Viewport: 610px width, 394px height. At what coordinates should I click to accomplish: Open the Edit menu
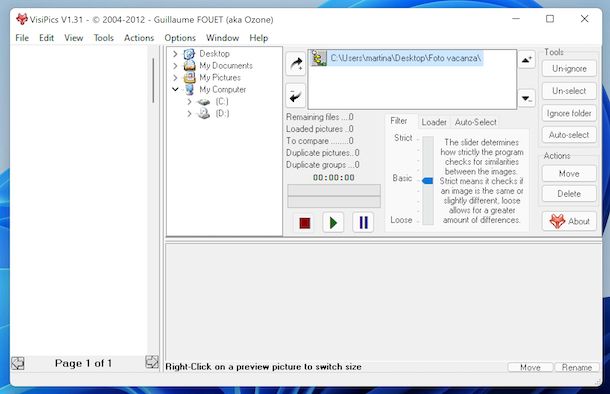46,38
